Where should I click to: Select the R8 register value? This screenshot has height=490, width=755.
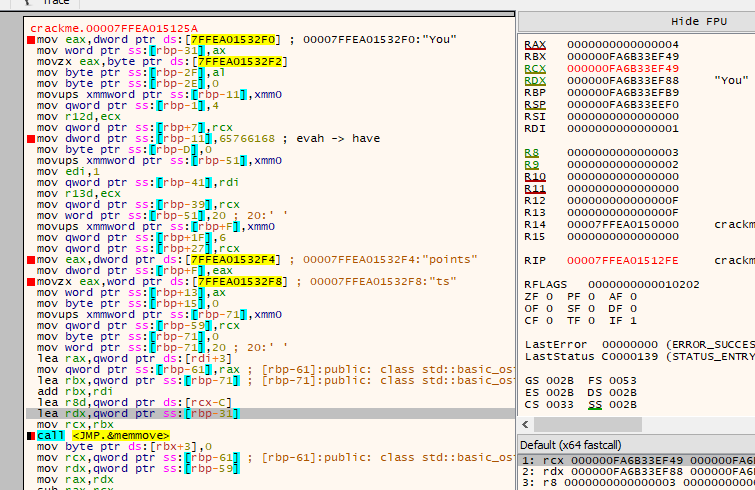click(x=623, y=153)
